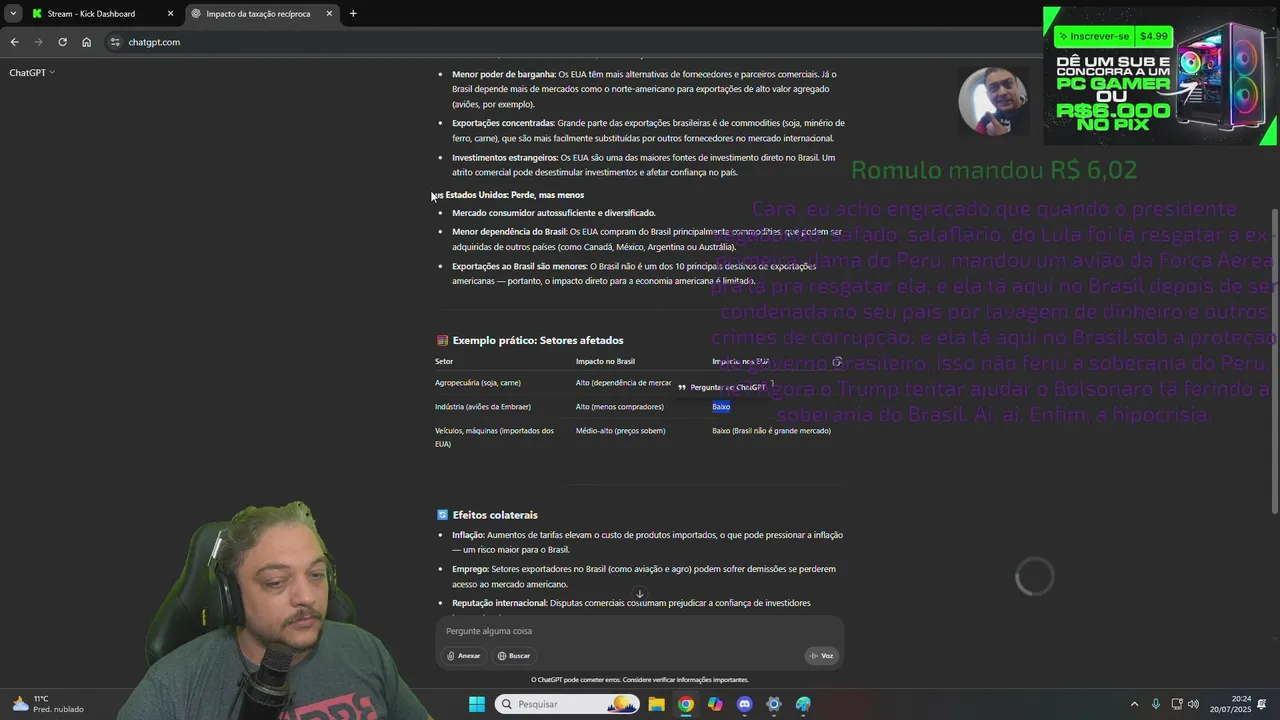1280x720 pixels.
Task: Click the streamer avatar thumbnail overlay
Action: (x=993, y=101)
